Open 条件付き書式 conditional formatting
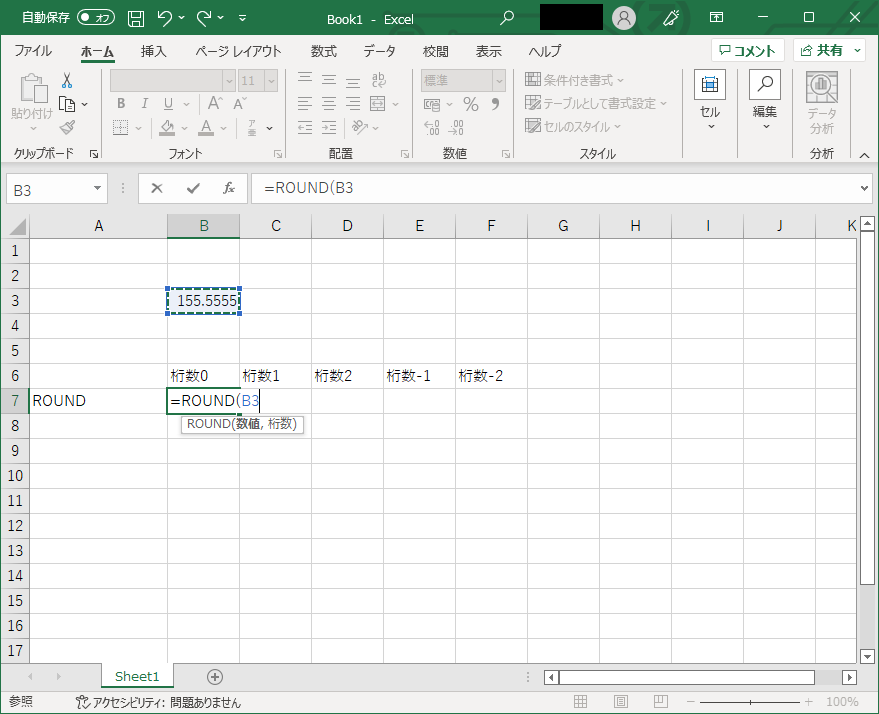This screenshot has height=714, width=879. point(574,80)
